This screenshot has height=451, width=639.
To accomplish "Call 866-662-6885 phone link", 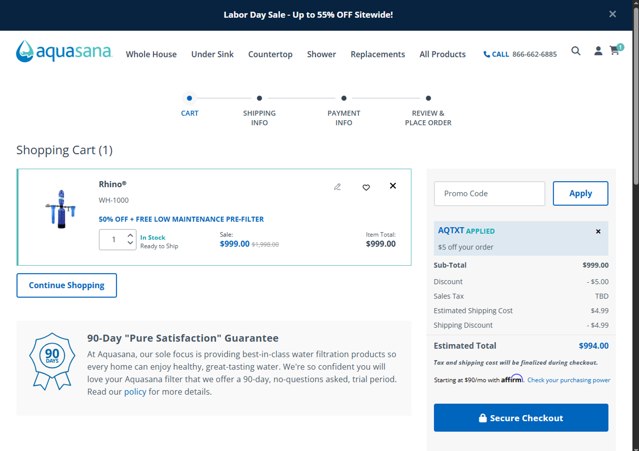I will [534, 54].
